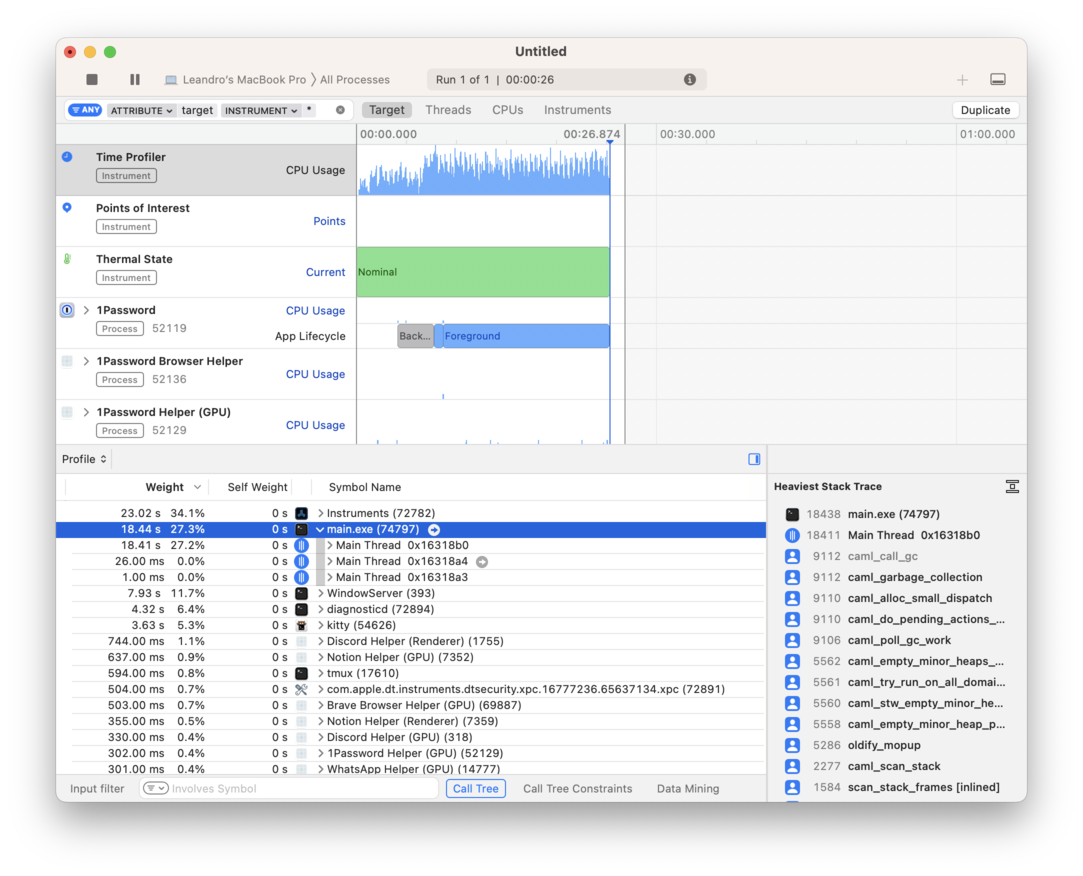The image size is (1083, 876).
Task: Click the Nominal thermal state bar
Action: click(x=483, y=272)
